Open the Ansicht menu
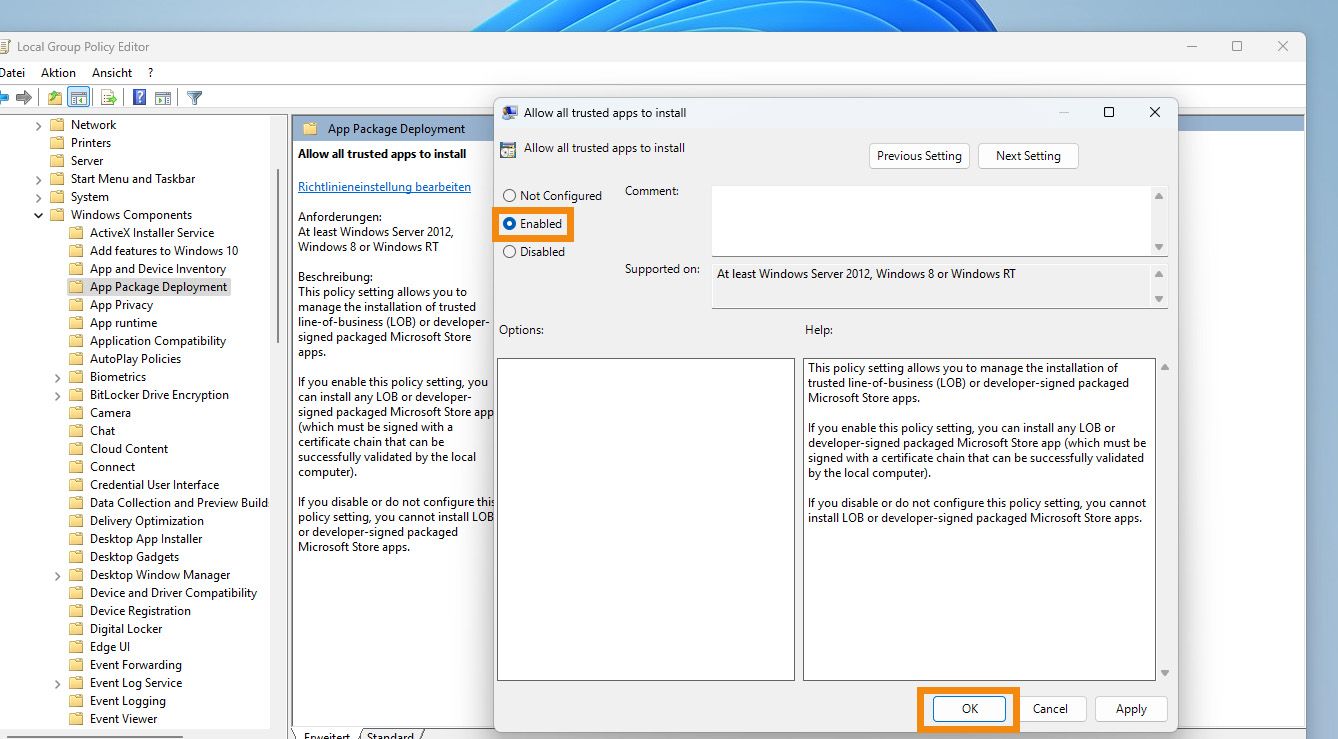Image resolution: width=1338 pixels, height=739 pixels. point(112,73)
